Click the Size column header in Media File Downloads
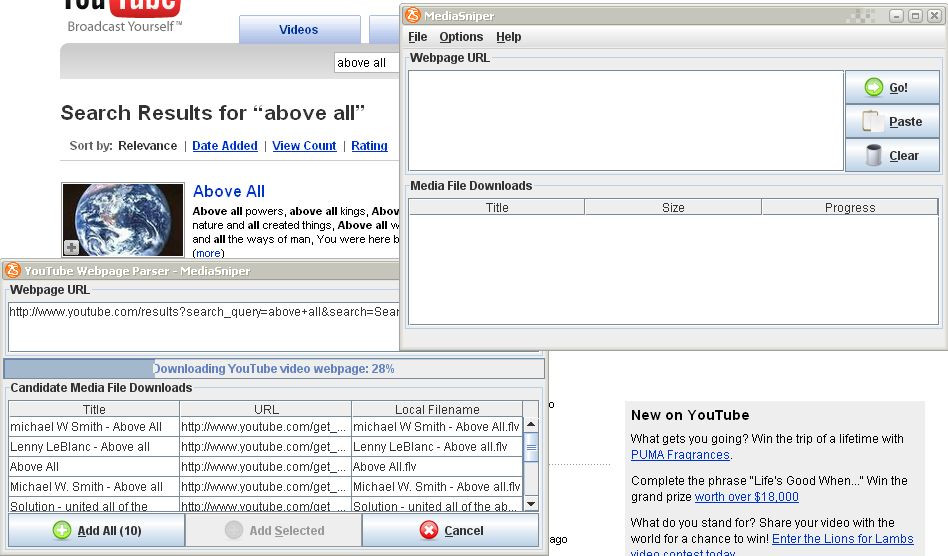The image size is (948, 556). click(673, 207)
